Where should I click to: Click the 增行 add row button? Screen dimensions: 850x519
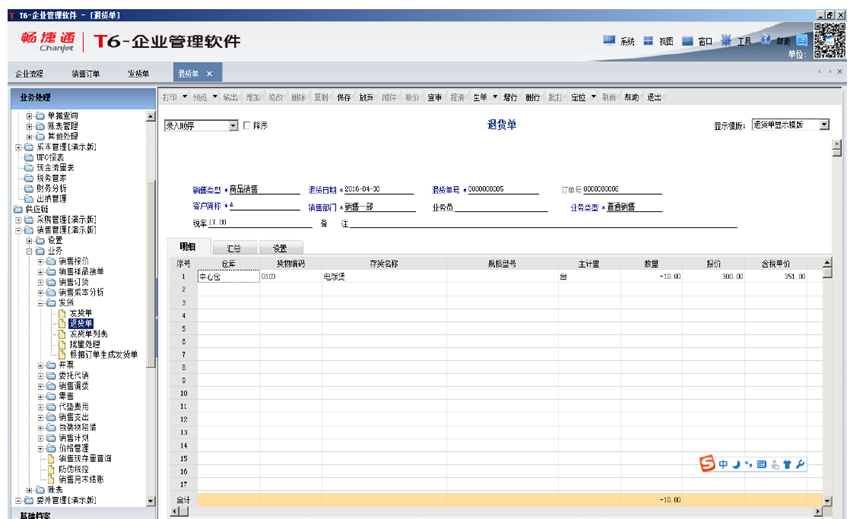(x=510, y=98)
